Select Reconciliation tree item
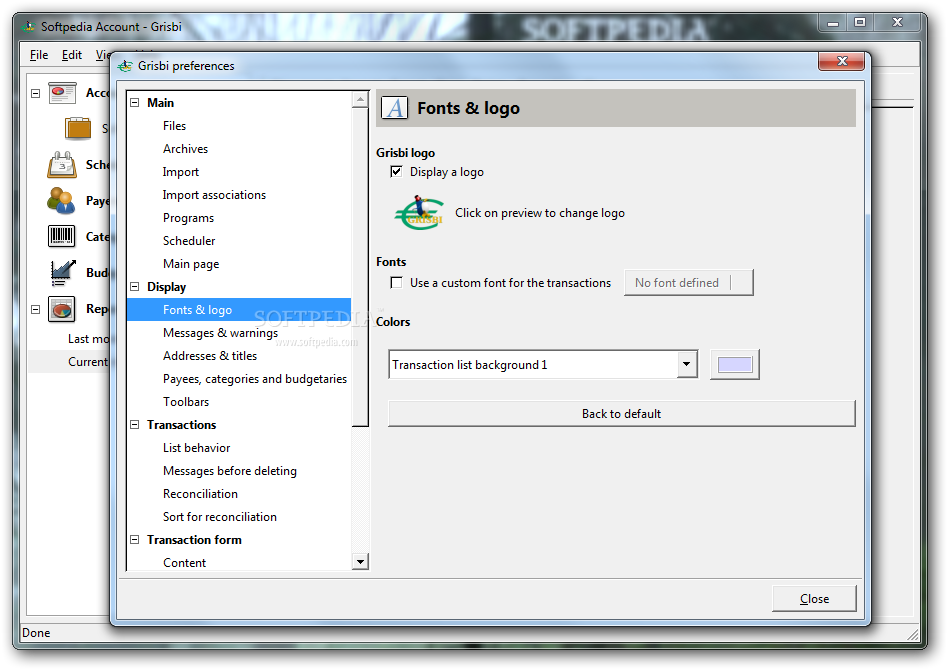The image size is (948, 670). pyautogui.click(x=200, y=493)
